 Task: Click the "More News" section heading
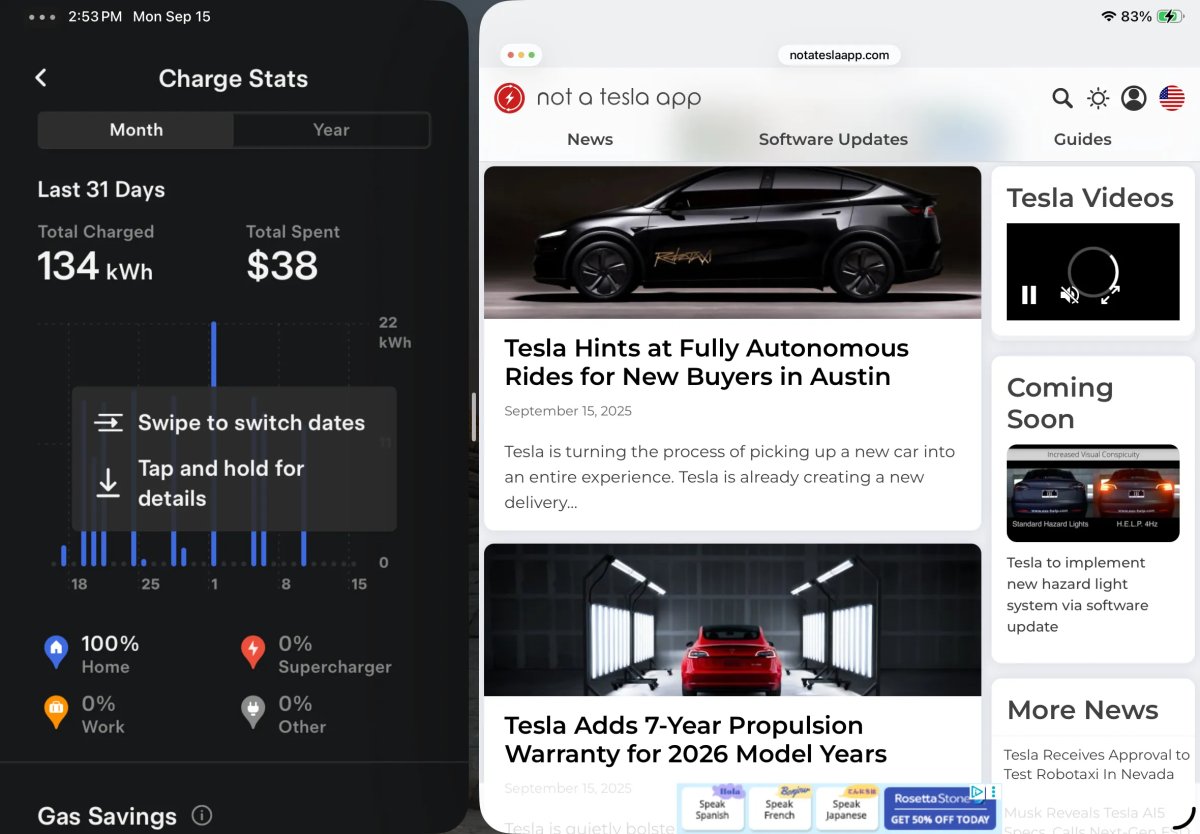1083,710
